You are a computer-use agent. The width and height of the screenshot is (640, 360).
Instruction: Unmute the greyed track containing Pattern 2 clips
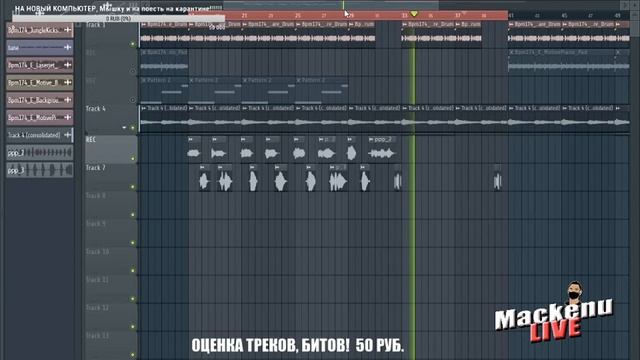point(133,100)
